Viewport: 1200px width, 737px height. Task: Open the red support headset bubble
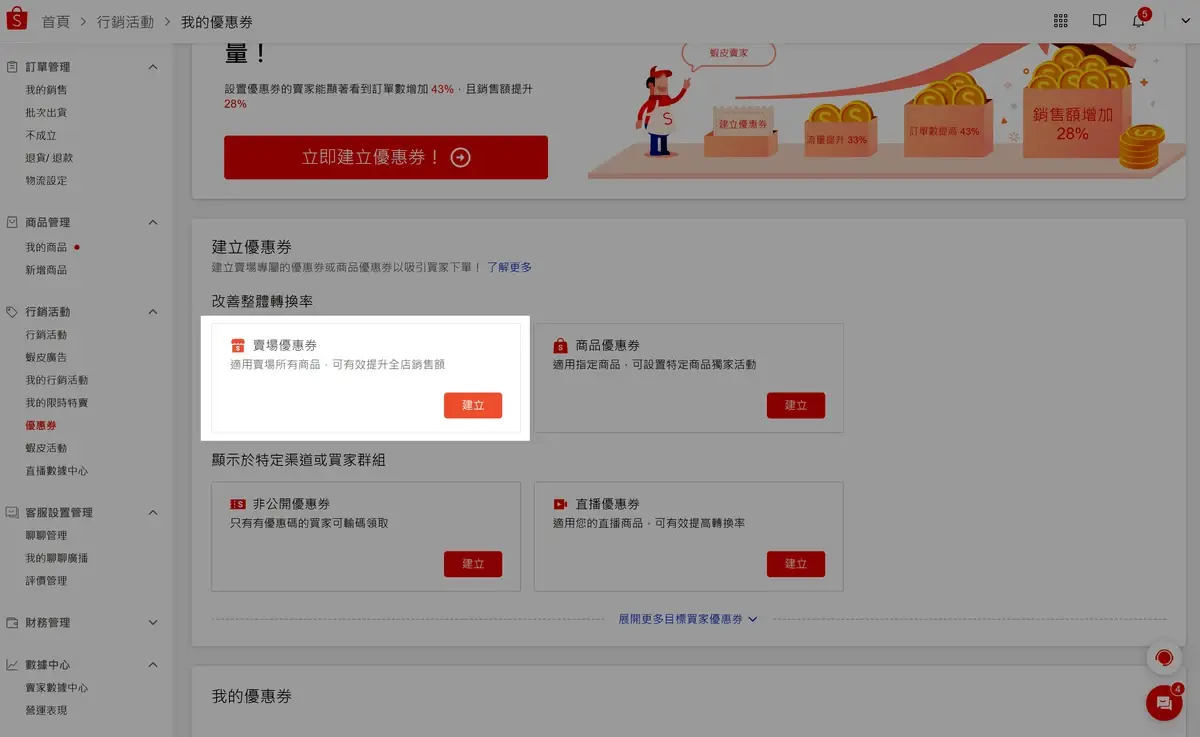[x=1164, y=658]
